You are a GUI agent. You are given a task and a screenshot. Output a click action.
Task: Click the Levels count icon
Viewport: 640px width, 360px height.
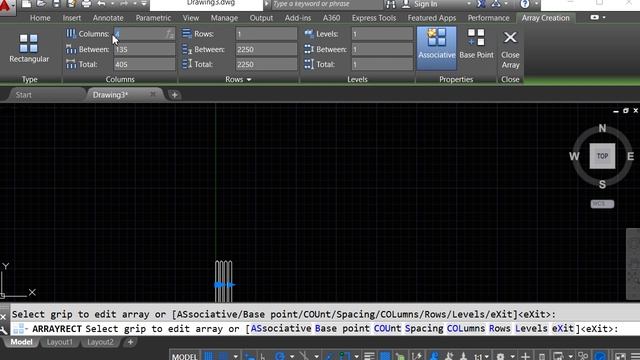pos(309,33)
